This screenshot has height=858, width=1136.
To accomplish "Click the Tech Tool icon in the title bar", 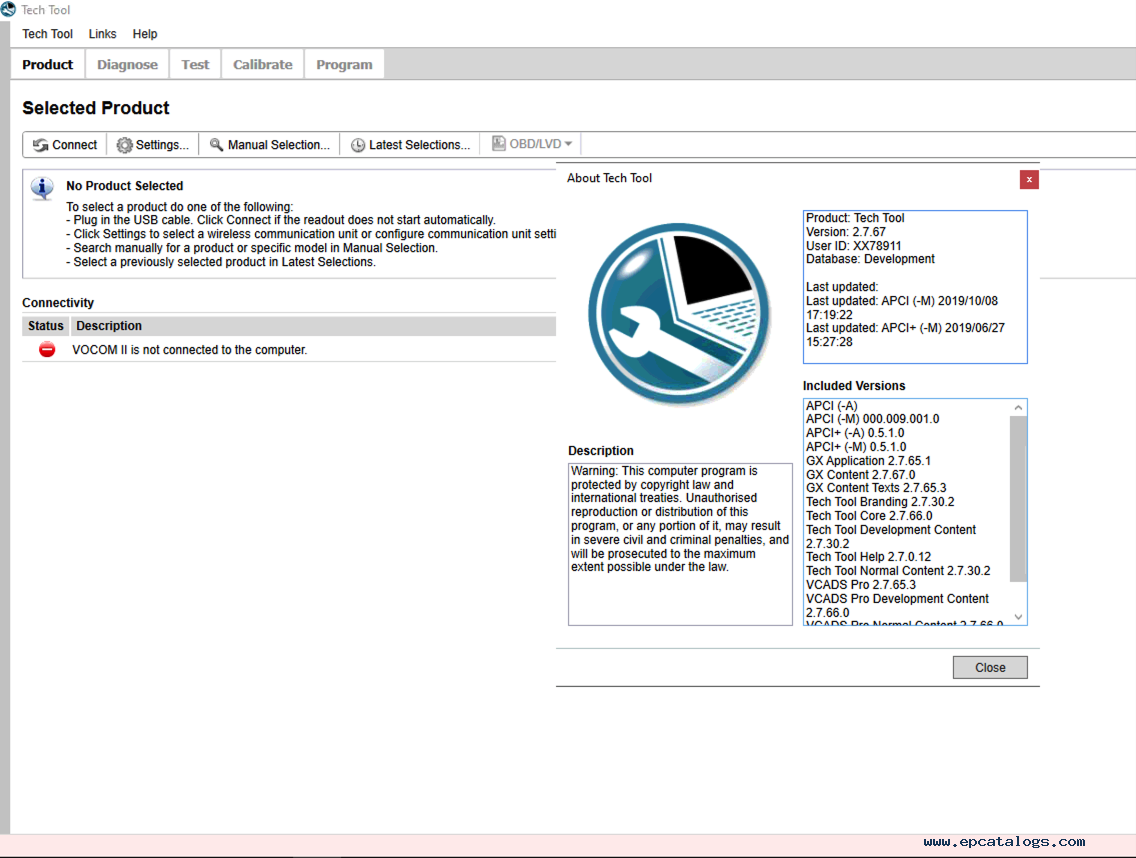I will pyautogui.click(x=9, y=9).
